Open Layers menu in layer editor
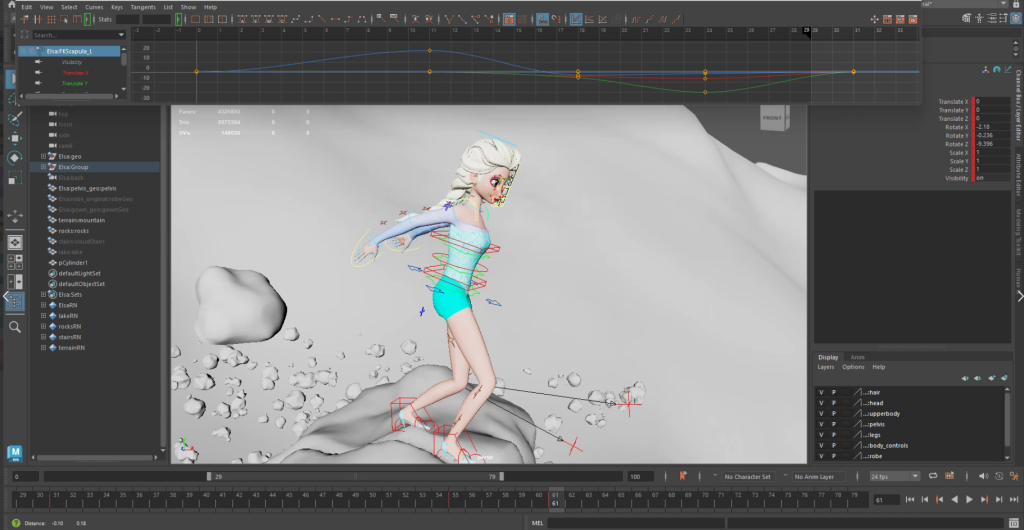 pyautogui.click(x=826, y=367)
